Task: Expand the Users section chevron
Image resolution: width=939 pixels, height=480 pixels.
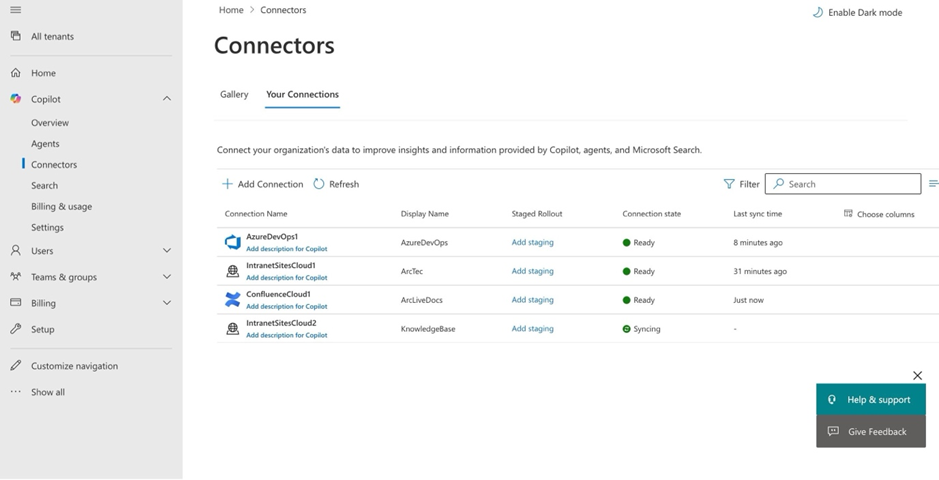Action: (x=167, y=250)
